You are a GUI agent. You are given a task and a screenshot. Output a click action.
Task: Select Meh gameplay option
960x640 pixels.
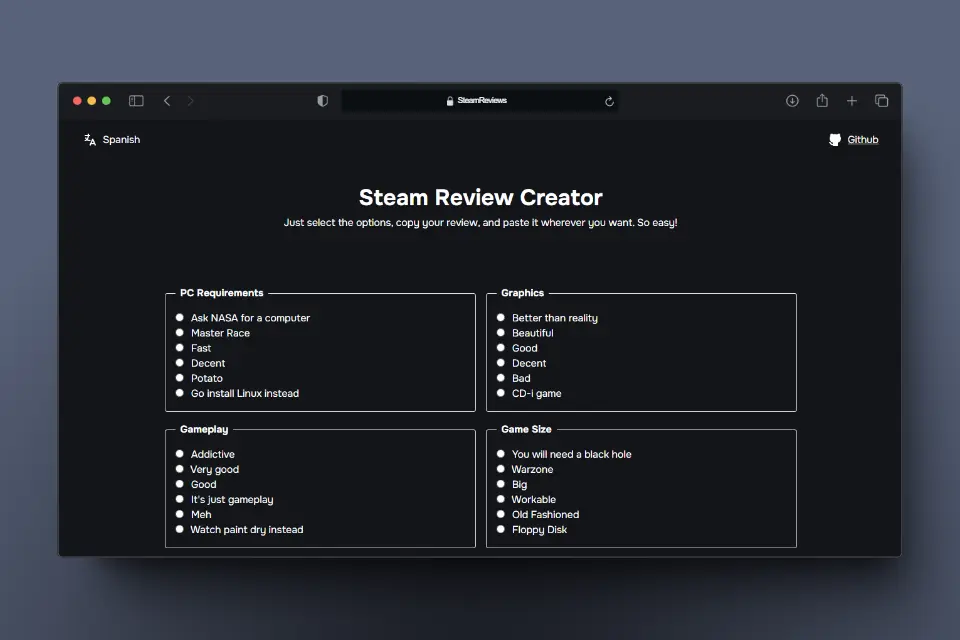(179, 514)
